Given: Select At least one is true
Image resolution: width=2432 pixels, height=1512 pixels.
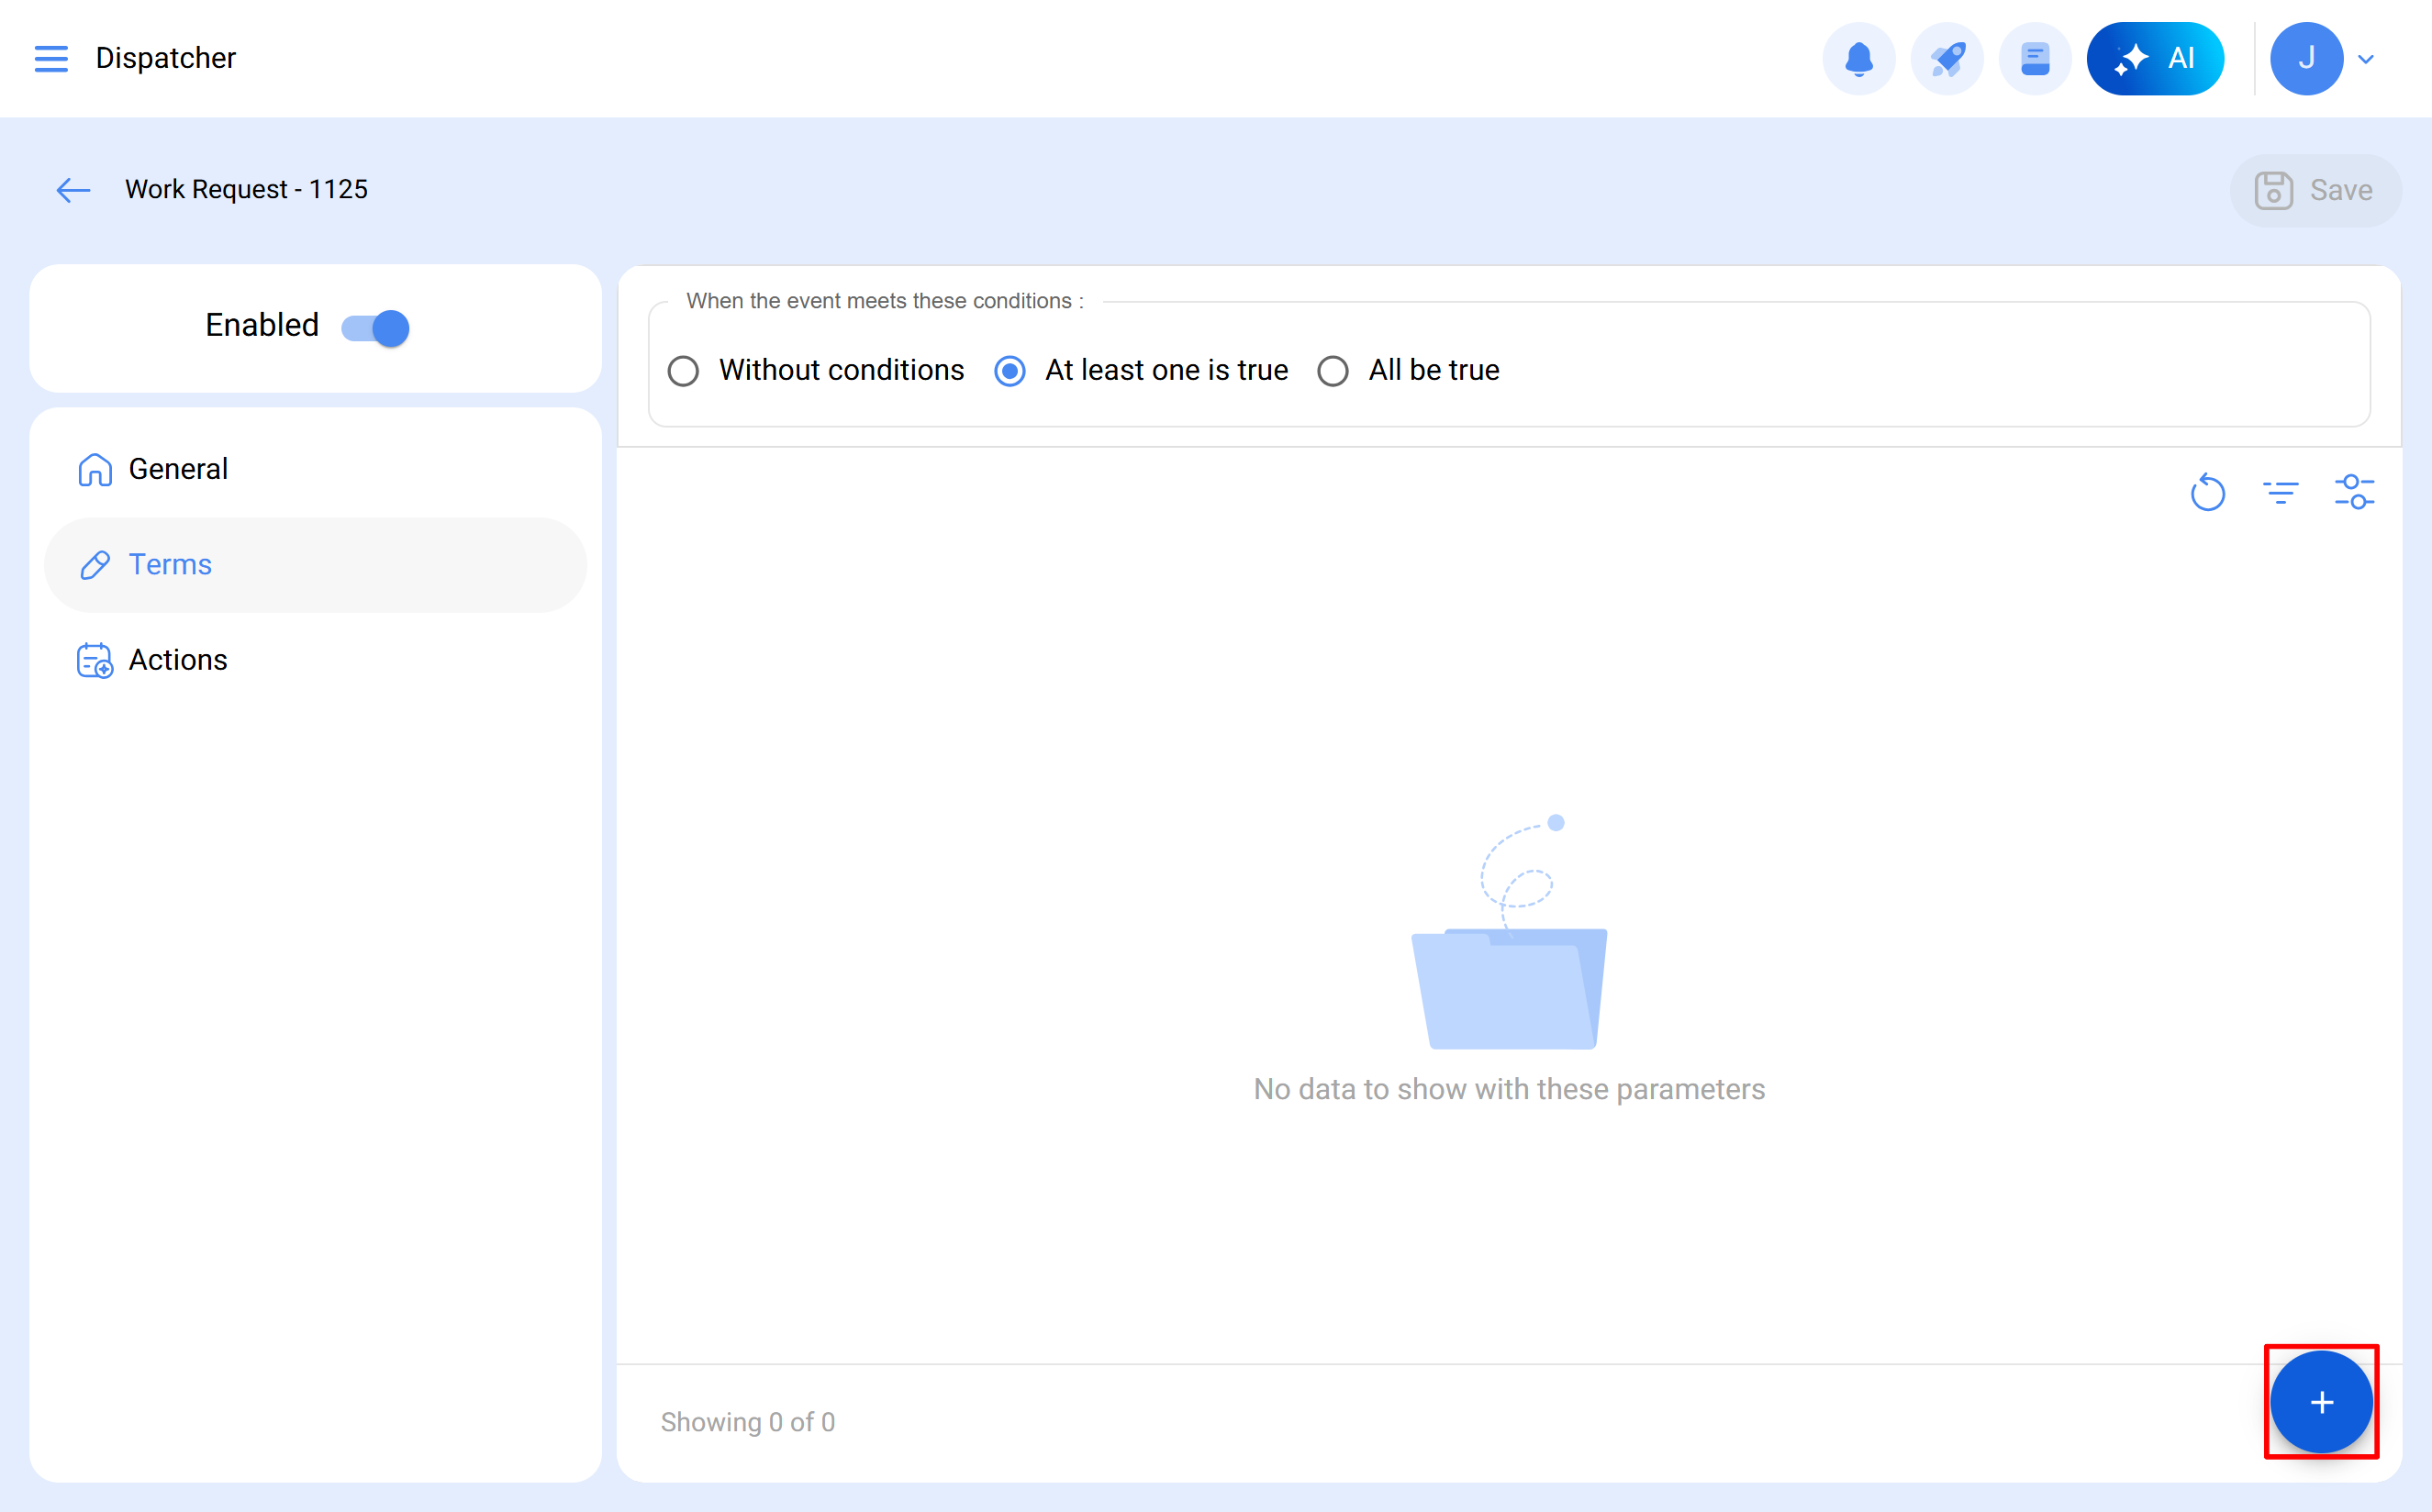Looking at the screenshot, I should click(1009, 371).
